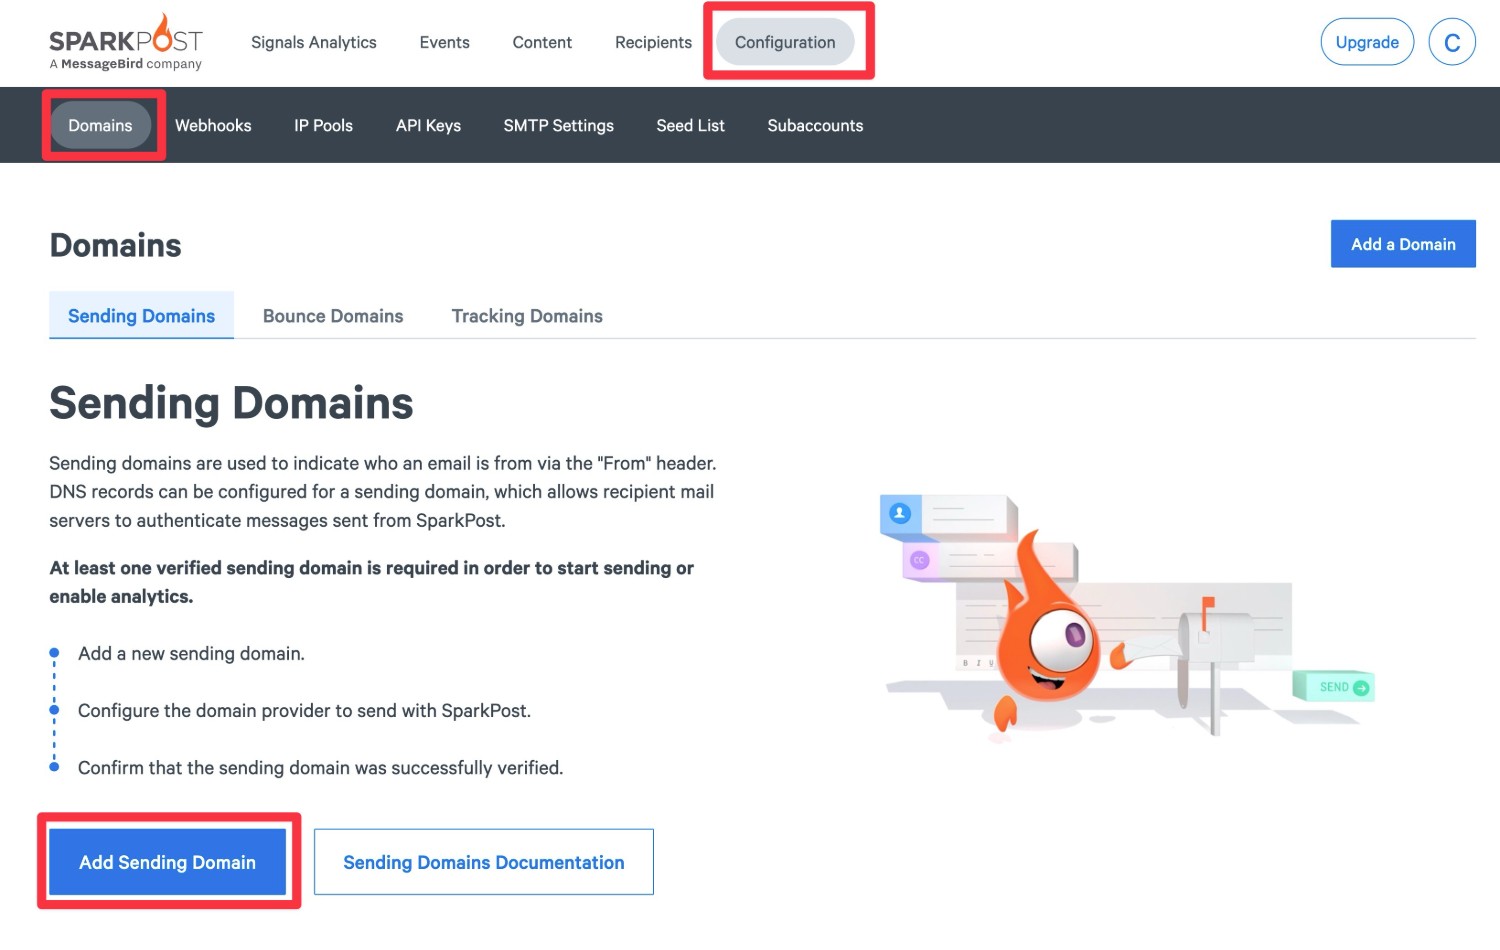
Task: Go to Seed List
Action: coord(690,125)
